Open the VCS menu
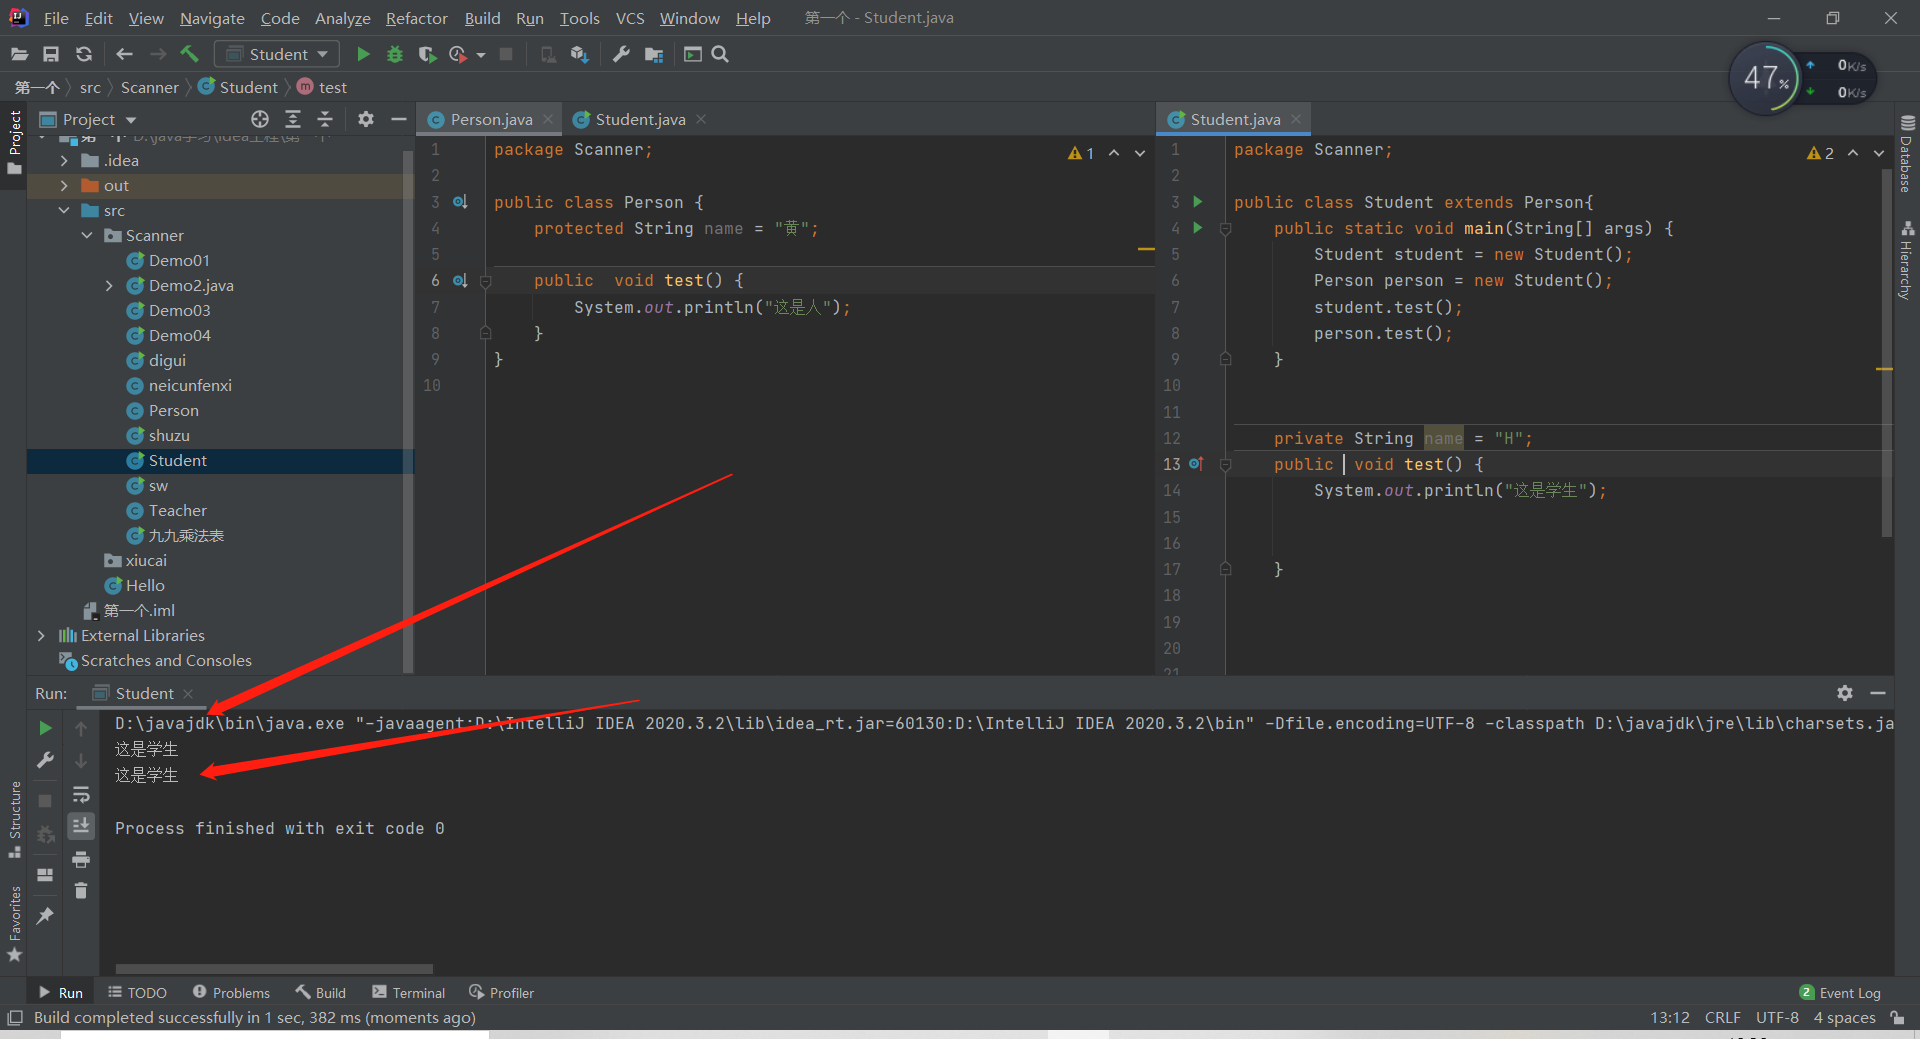1920x1039 pixels. (629, 18)
